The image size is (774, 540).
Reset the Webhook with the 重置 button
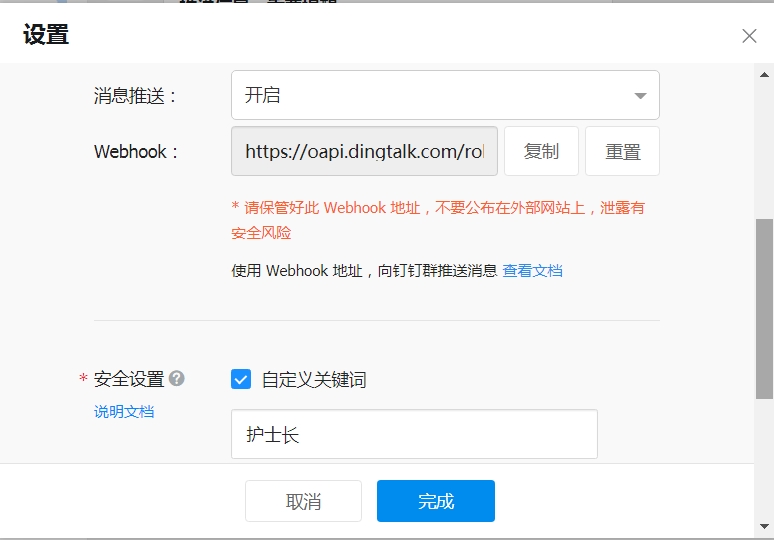coord(622,151)
